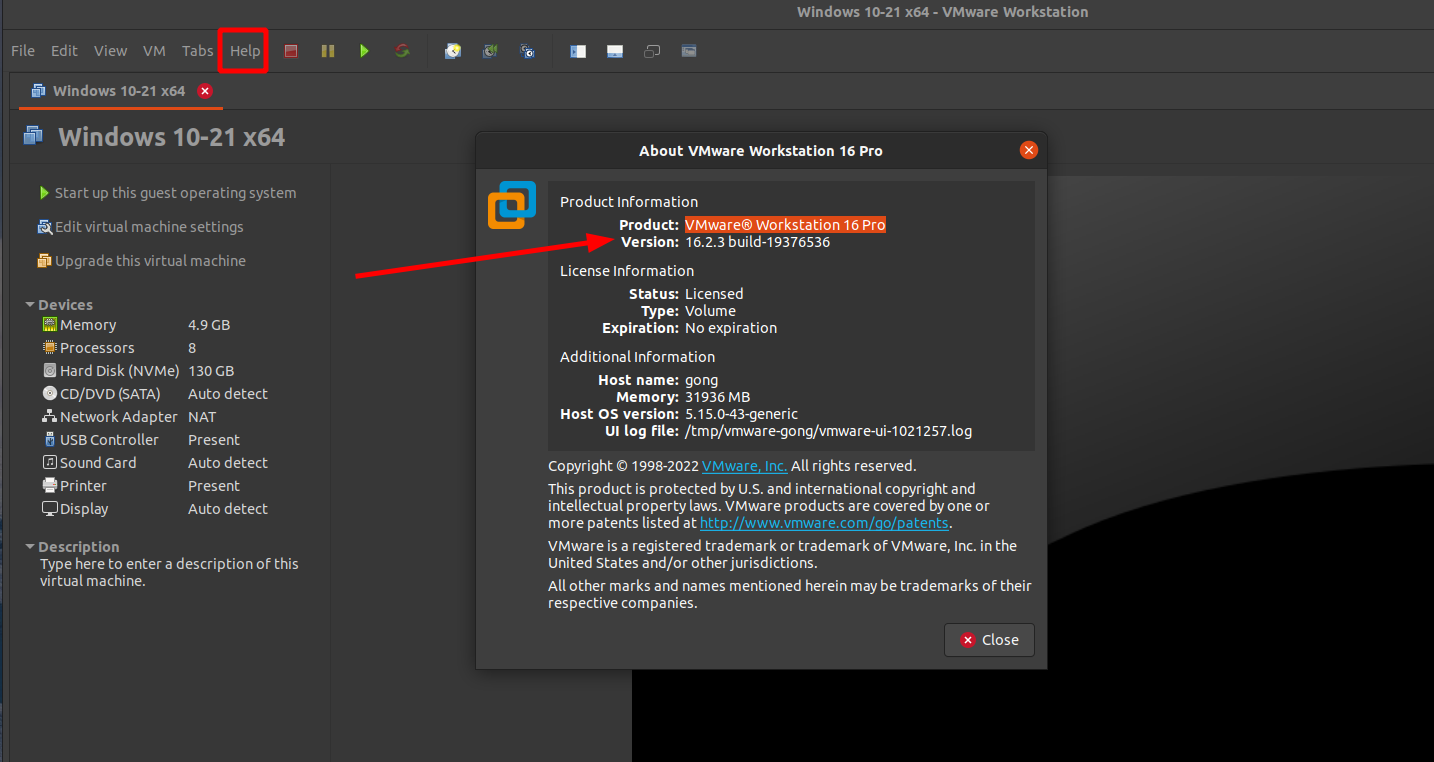Screen dimensions: 1434x762
Task: Click the Sound Card value Auto detect
Action: [x=228, y=463]
